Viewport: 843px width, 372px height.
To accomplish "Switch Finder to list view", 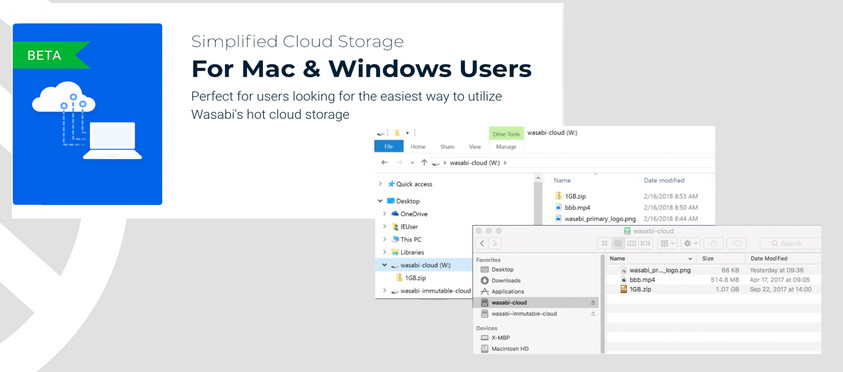I will 618,244.
